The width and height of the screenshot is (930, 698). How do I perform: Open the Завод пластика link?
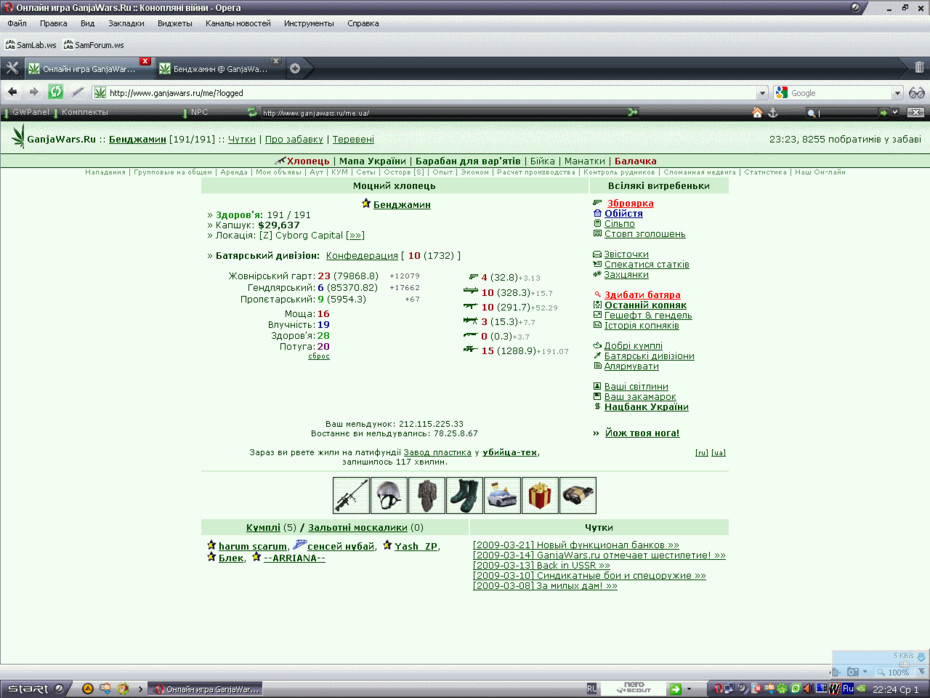437,452
